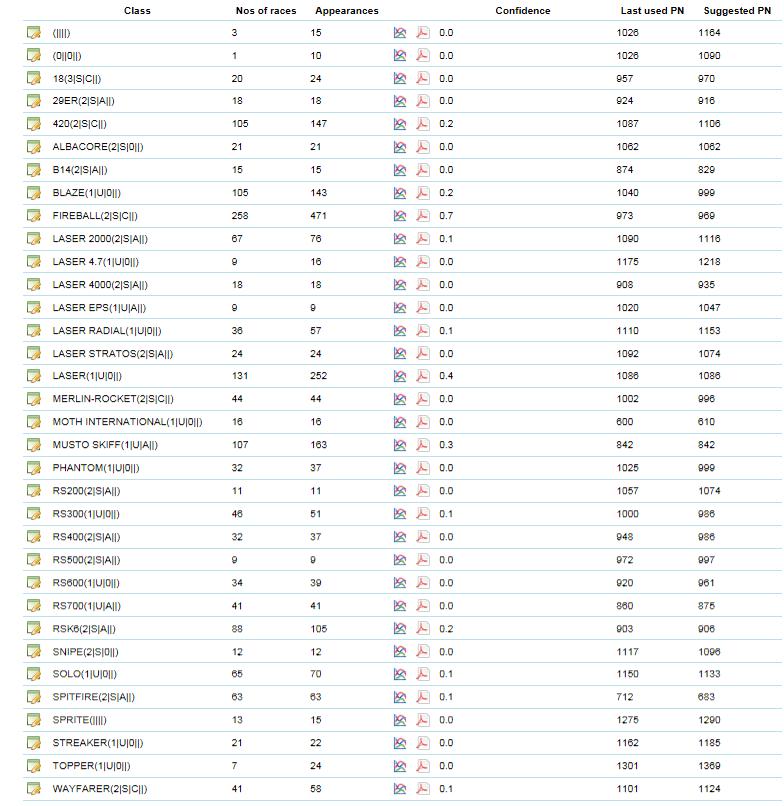Viewport: 784px width, 806px height.
Task: Select the MOTH INTERNATIONAL(1|U|0||) class name
Action: click(127, 422)
